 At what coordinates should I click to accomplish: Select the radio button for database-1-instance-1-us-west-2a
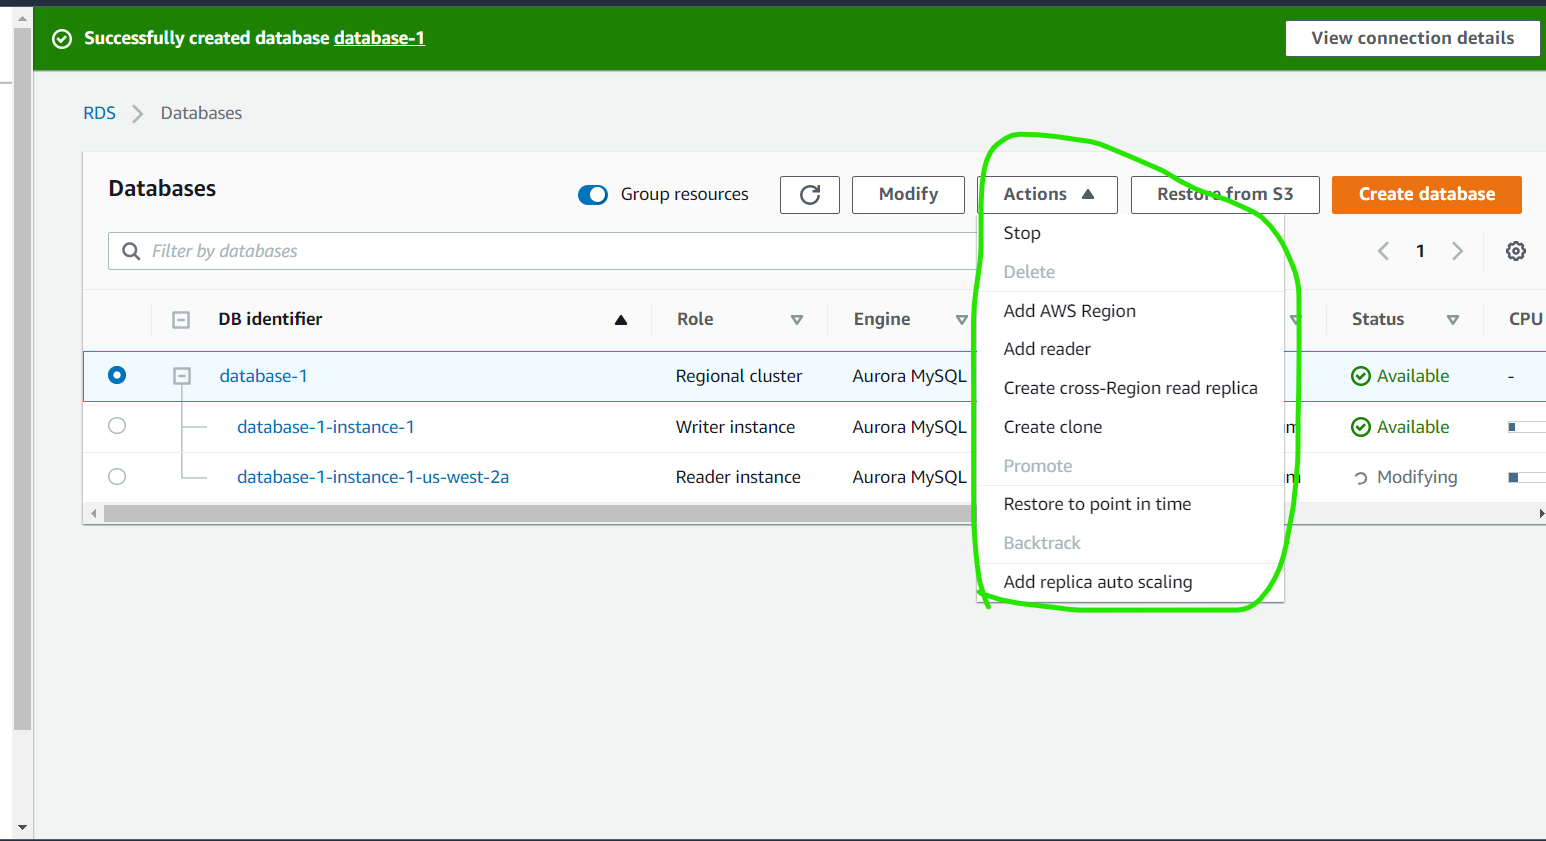[116, 476]
